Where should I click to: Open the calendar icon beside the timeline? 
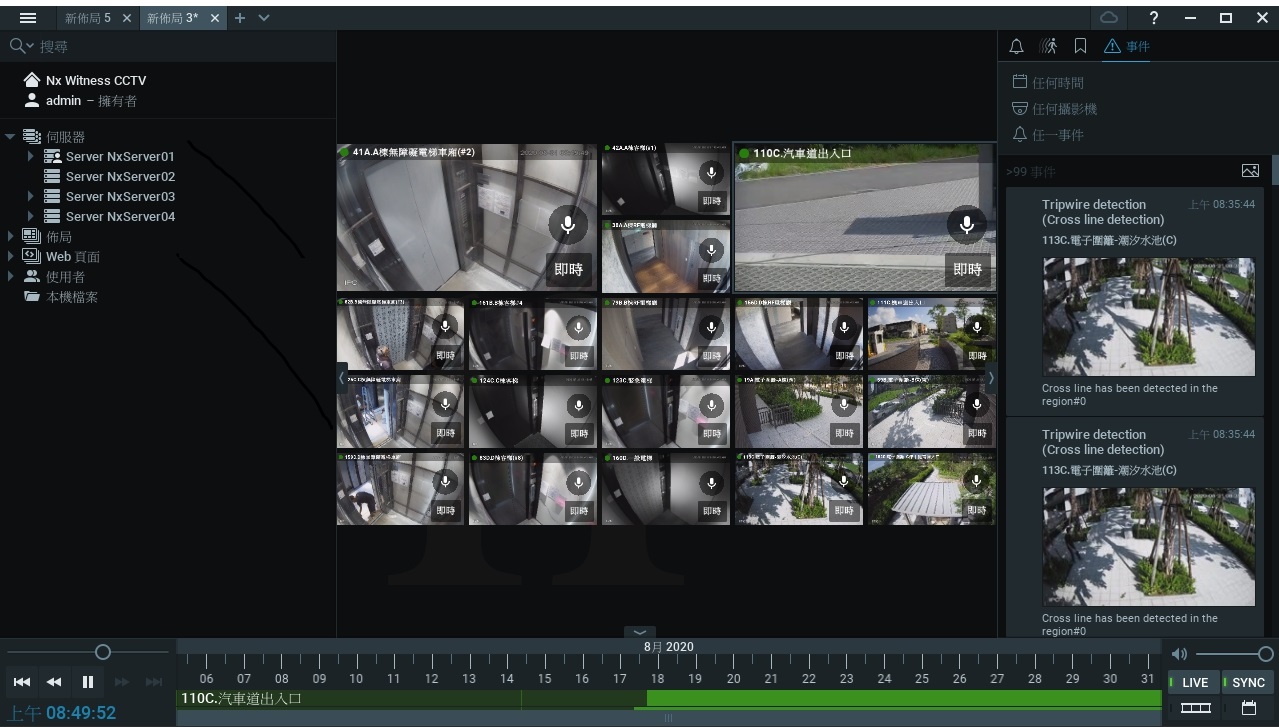coord(1249,708)
